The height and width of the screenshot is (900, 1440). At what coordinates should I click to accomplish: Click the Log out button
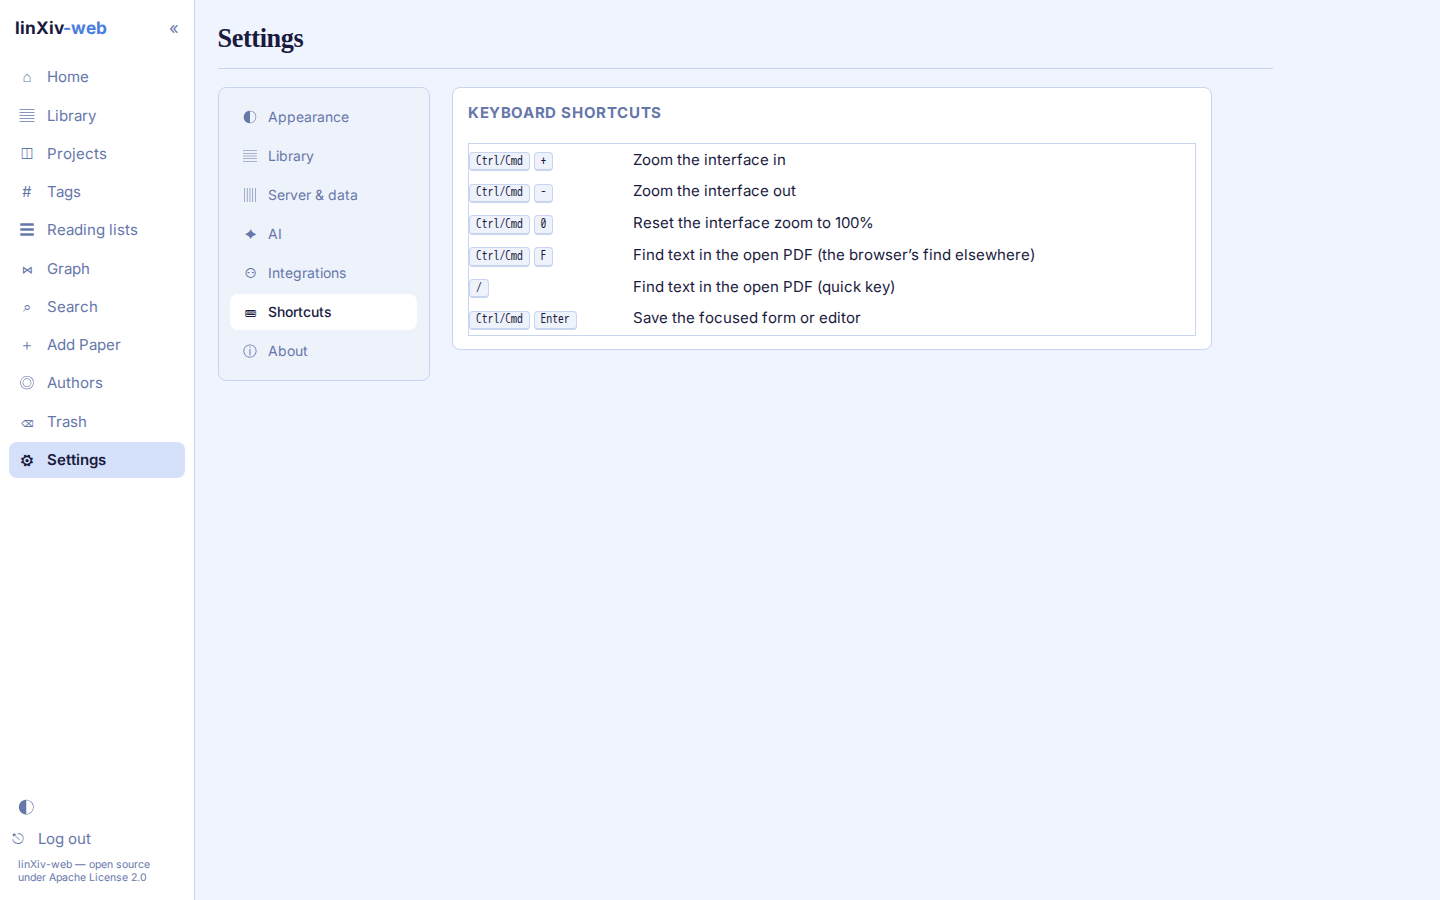pos(51,839)
